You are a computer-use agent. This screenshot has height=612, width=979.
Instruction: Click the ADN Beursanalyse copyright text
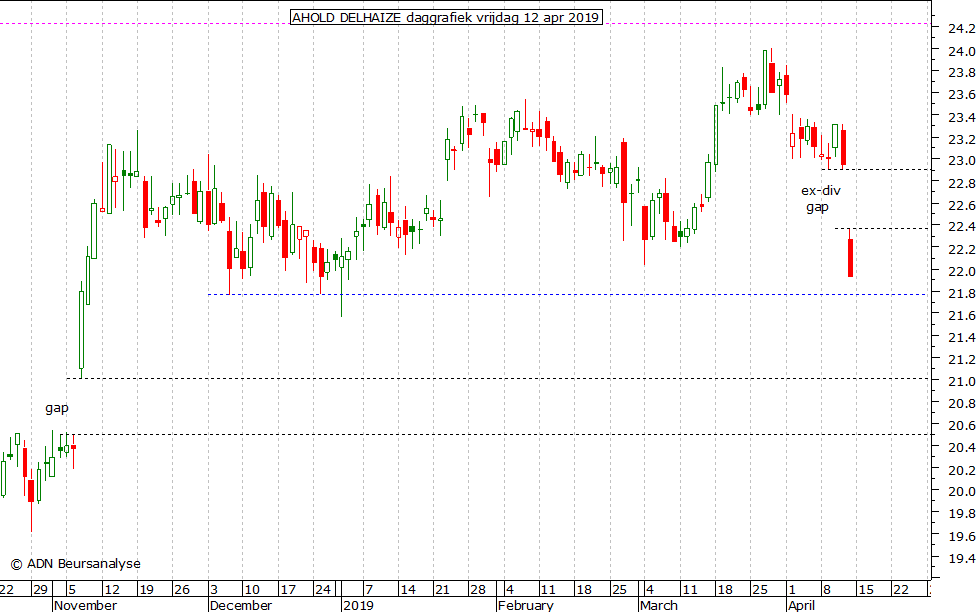click(76, 564)
